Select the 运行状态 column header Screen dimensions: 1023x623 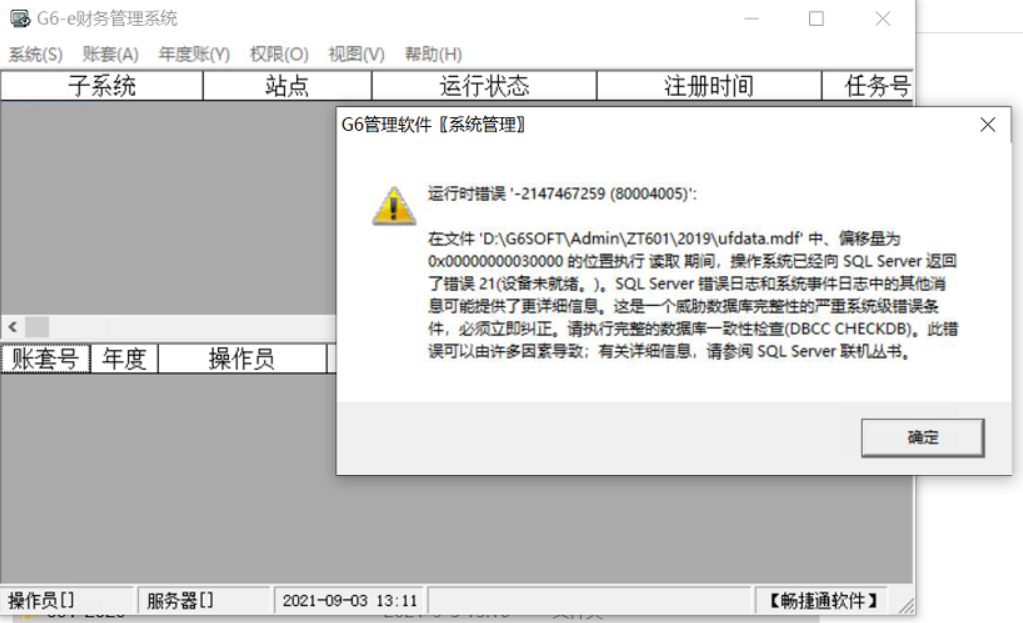pyautogui.click(x=484, y=86)
